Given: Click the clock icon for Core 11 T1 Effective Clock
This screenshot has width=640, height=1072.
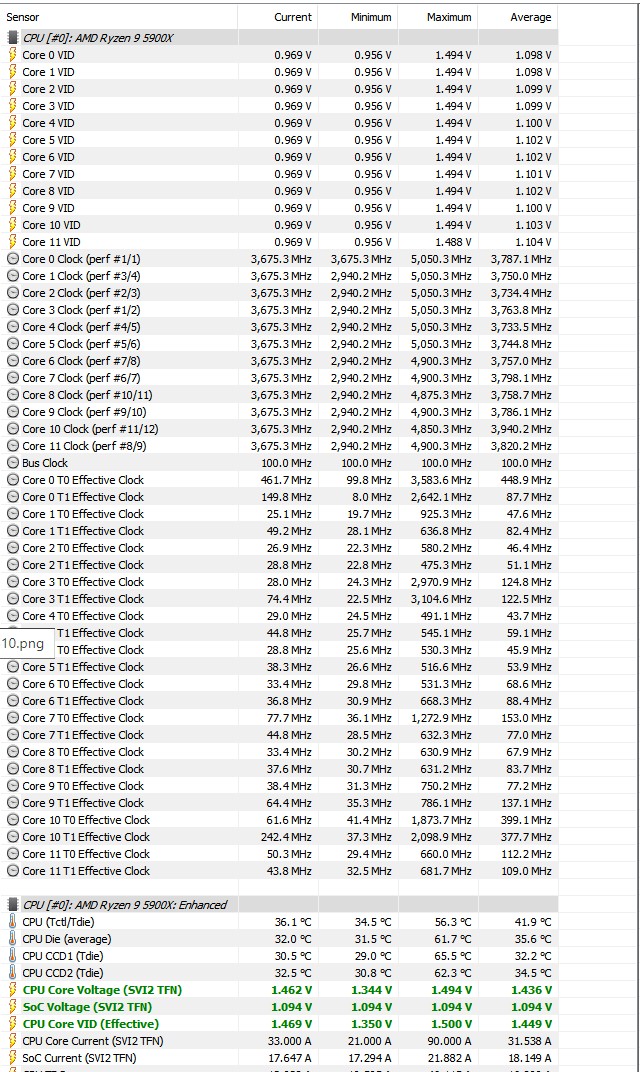Looking at the screenshot, I should [x=13, y=871].
